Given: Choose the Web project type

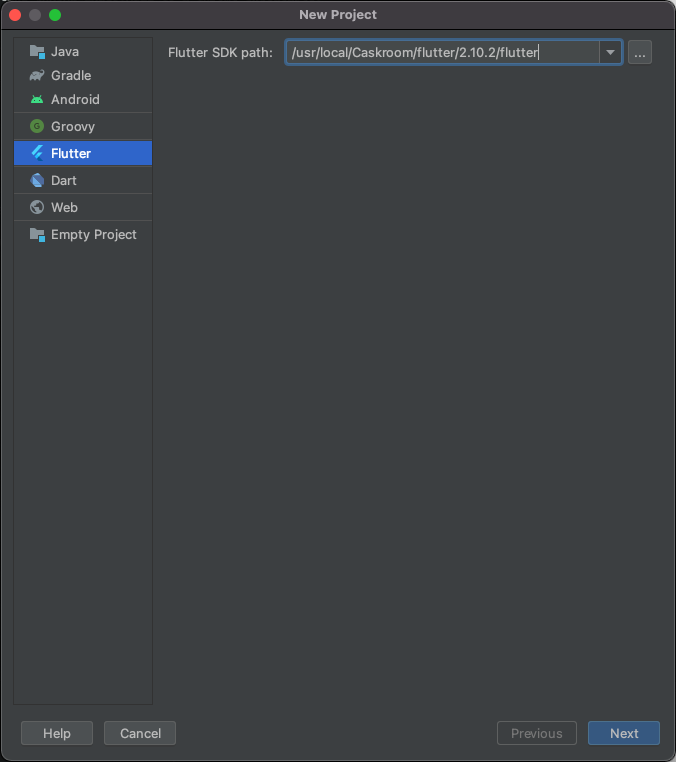Looking at the screenshot, I should 83,208.
